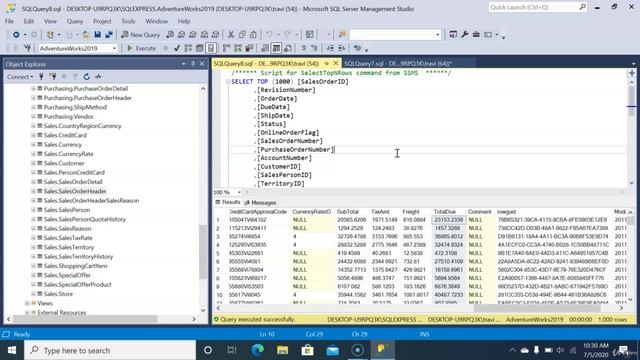Click Comment out selected lines icon
Image resolution: width=640 pixels, height=360 pixels.
303,48
